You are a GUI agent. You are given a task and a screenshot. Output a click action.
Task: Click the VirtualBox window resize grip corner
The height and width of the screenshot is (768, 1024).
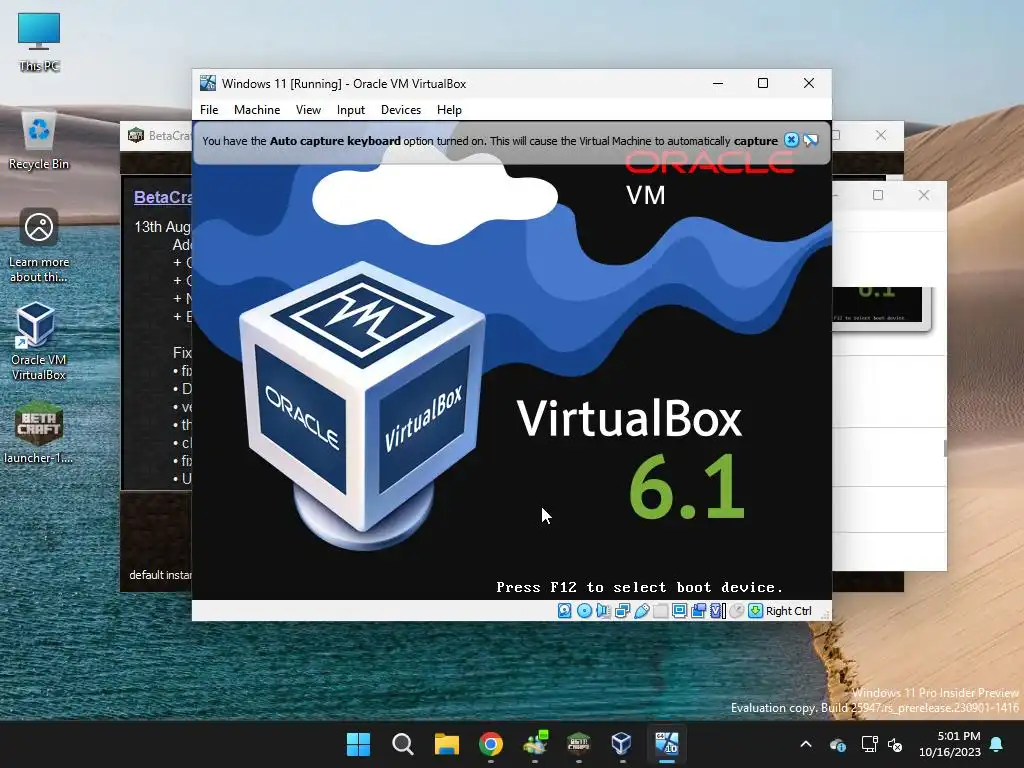click(x=825, y=615)
